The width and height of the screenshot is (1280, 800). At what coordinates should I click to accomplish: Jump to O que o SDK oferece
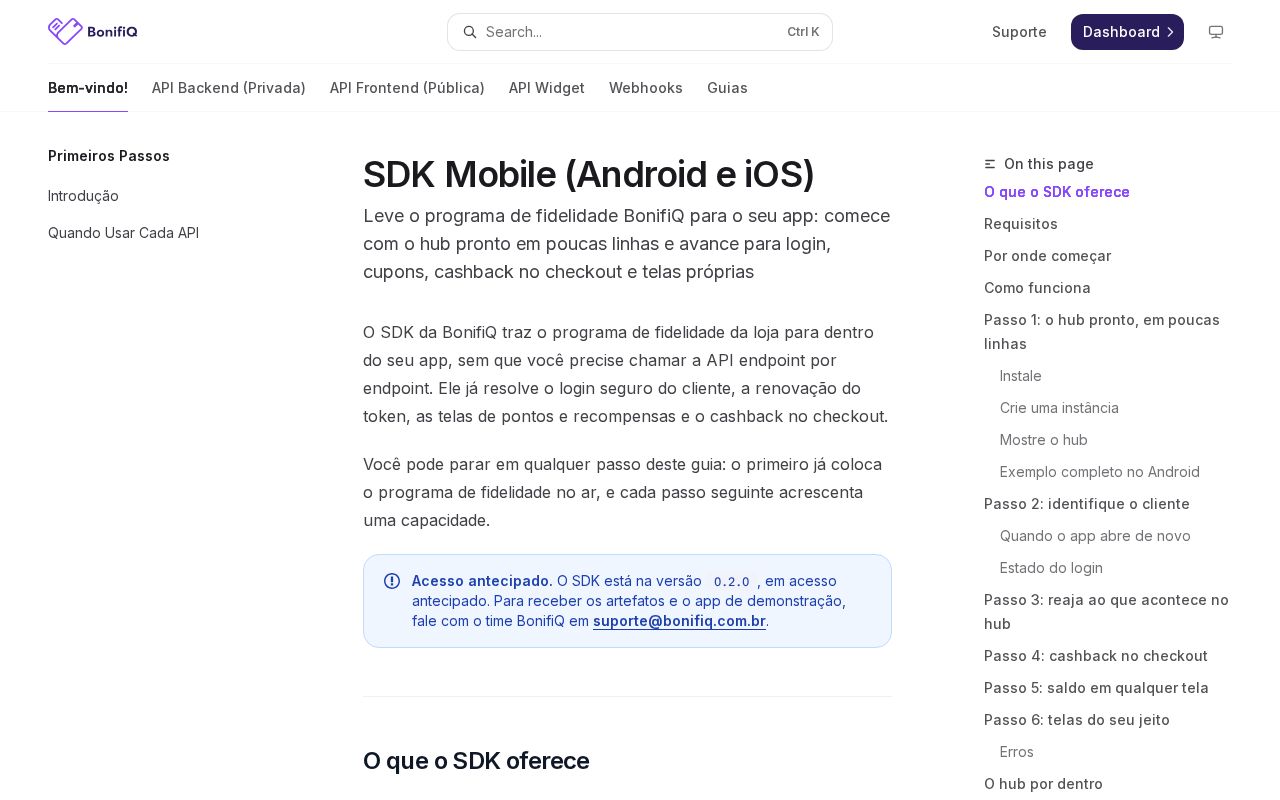point(1057,192)
